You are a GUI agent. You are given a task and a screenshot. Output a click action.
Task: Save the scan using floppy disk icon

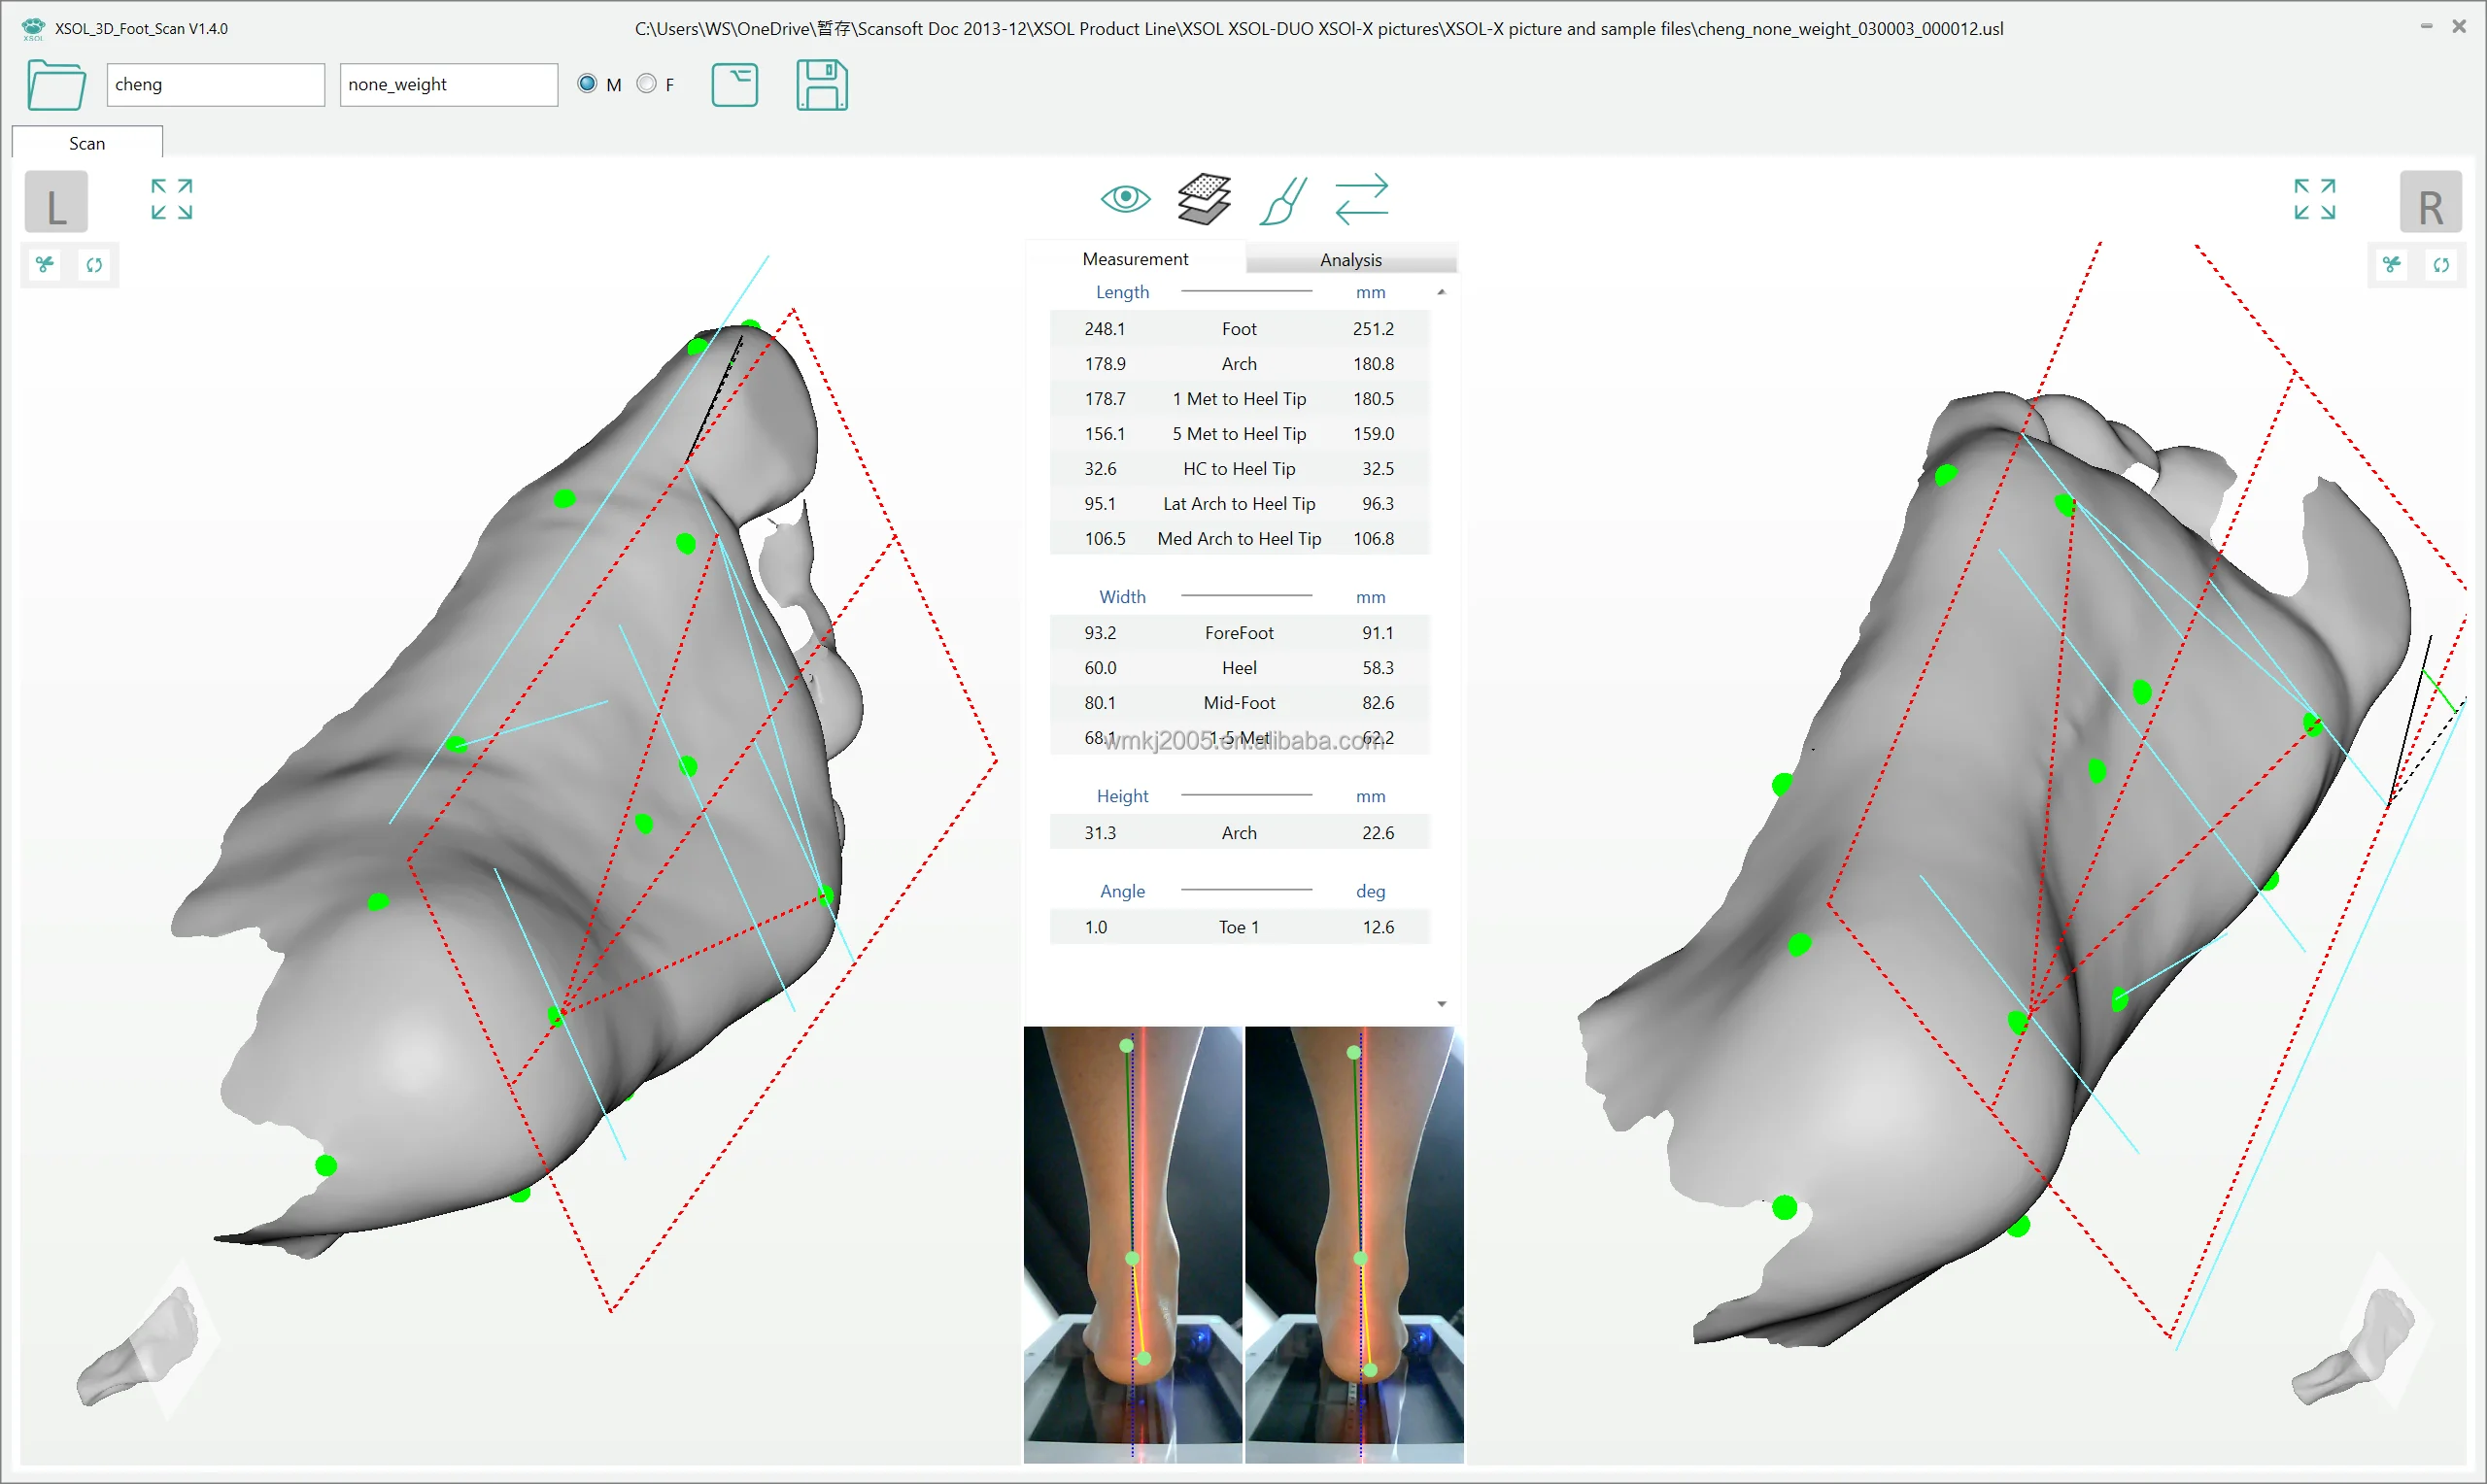822,86
